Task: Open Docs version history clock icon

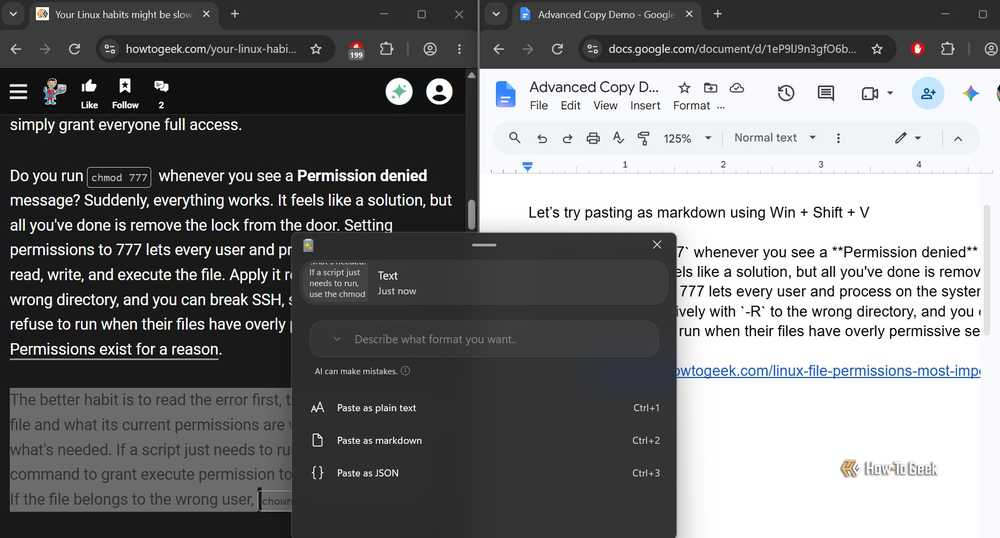Action: 786,94
